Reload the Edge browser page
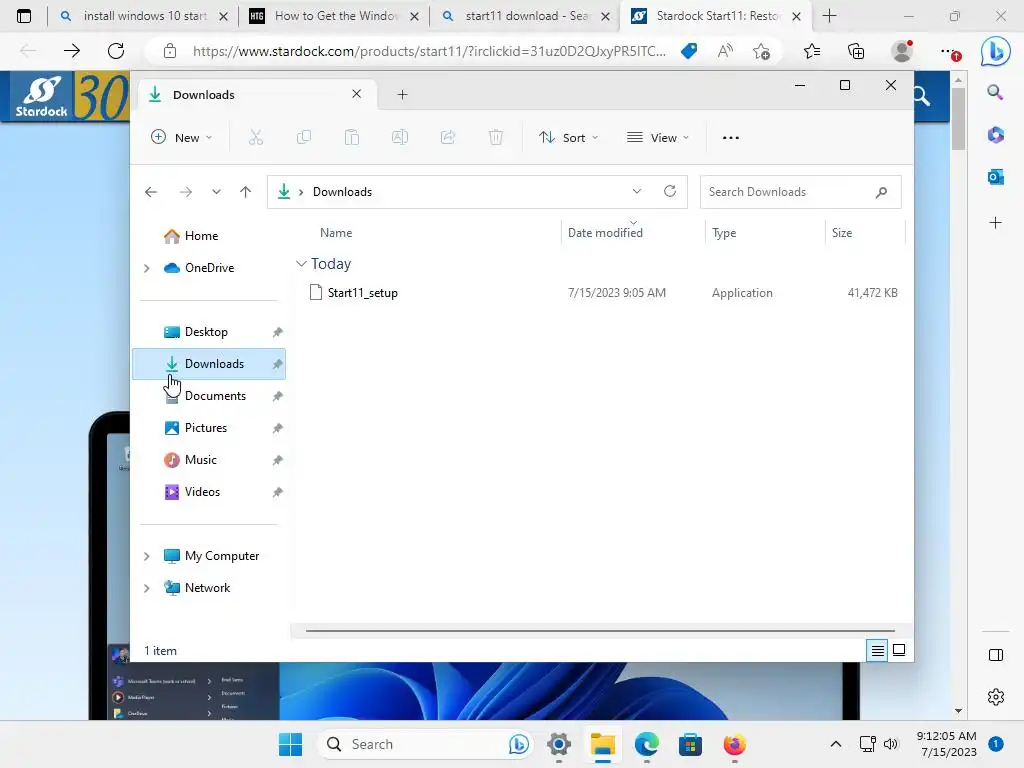This screenshot has height=768, width=1024. point(116,51)
